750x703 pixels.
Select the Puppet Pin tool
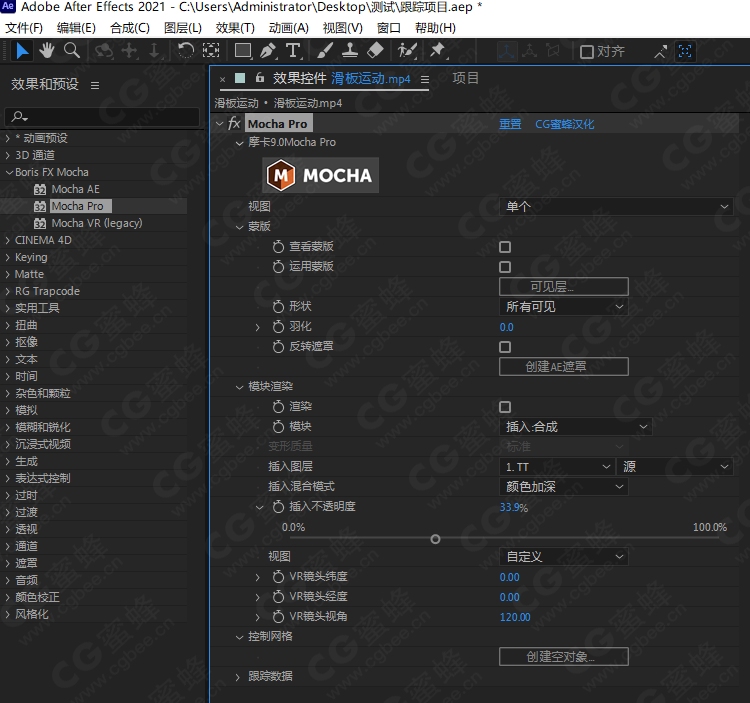click(x=438, y=51)
